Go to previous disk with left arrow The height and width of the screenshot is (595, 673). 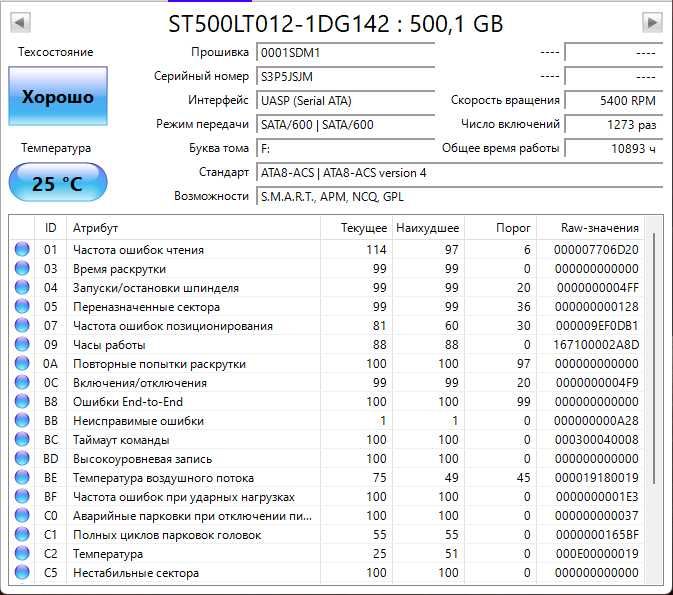[20, 22]
